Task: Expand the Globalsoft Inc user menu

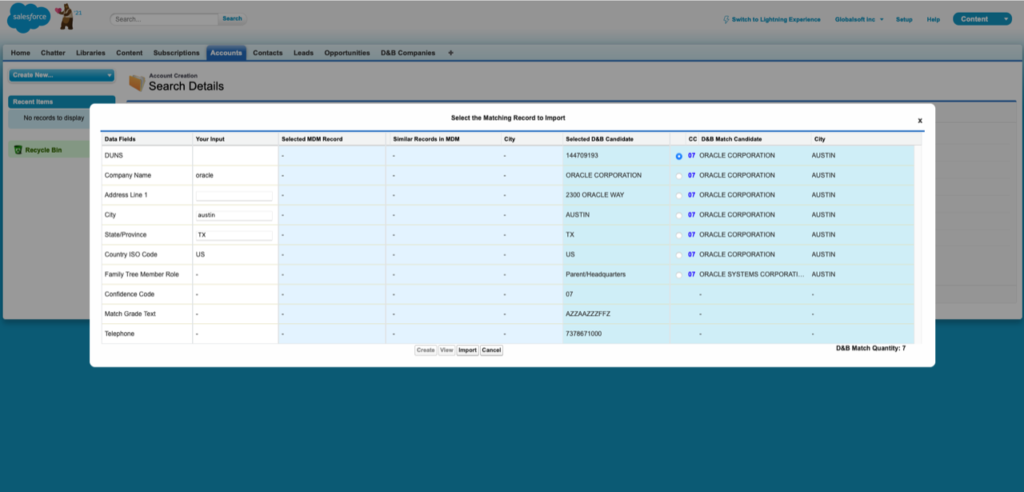Action: pos(859,20)
